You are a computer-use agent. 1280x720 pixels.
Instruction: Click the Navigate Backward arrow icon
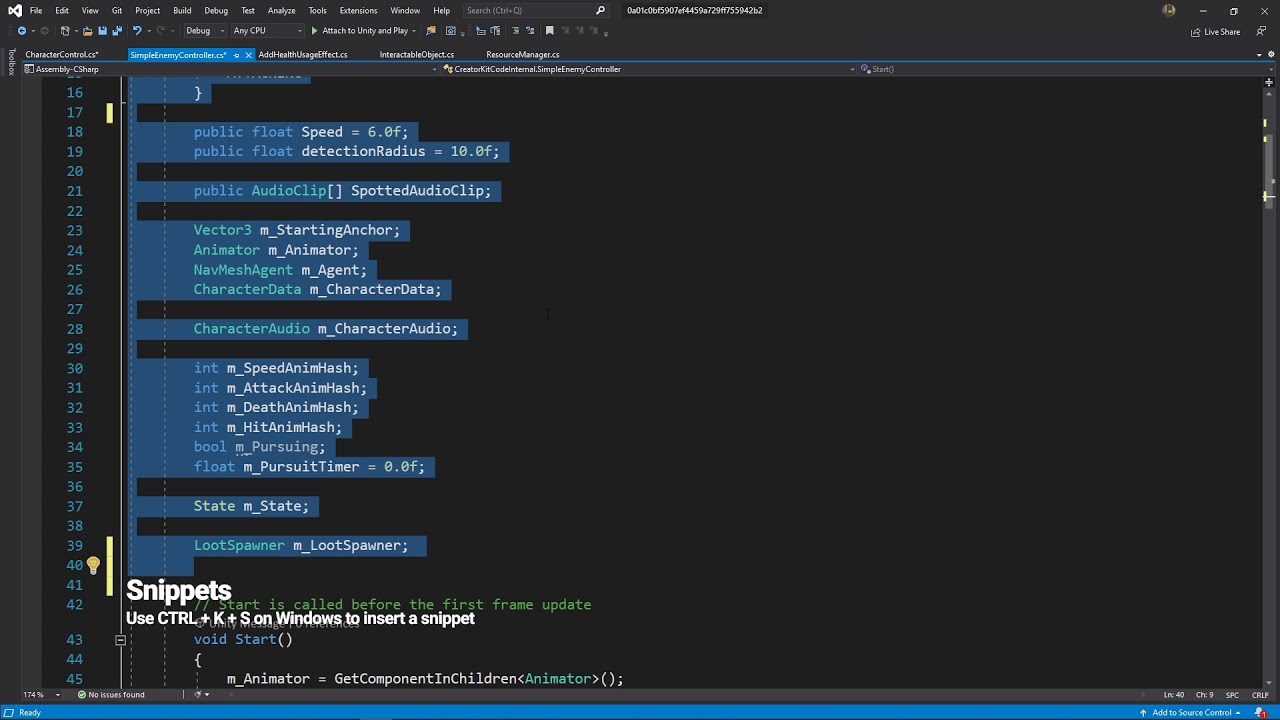pos(22,31)
